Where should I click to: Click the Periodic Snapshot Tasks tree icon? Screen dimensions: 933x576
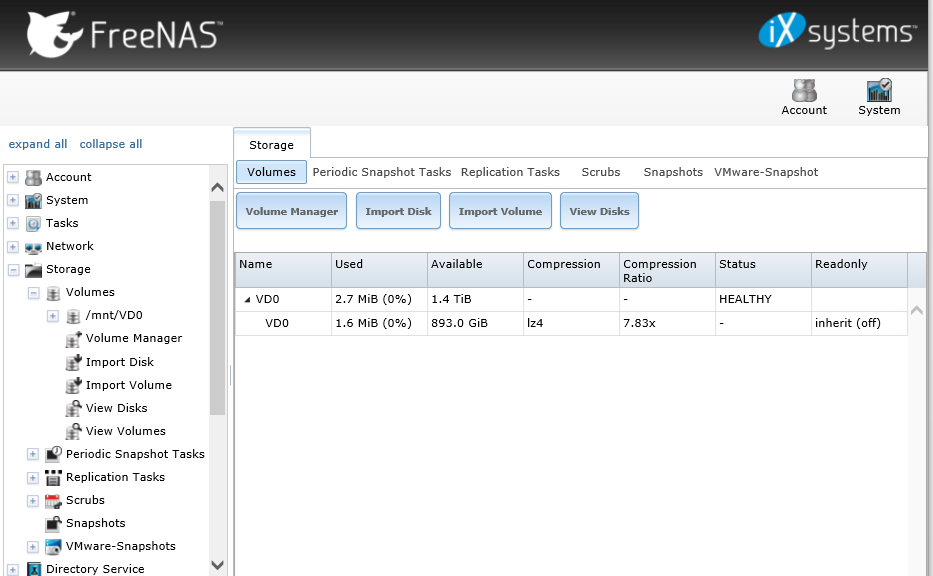click(x=53, y=454)
